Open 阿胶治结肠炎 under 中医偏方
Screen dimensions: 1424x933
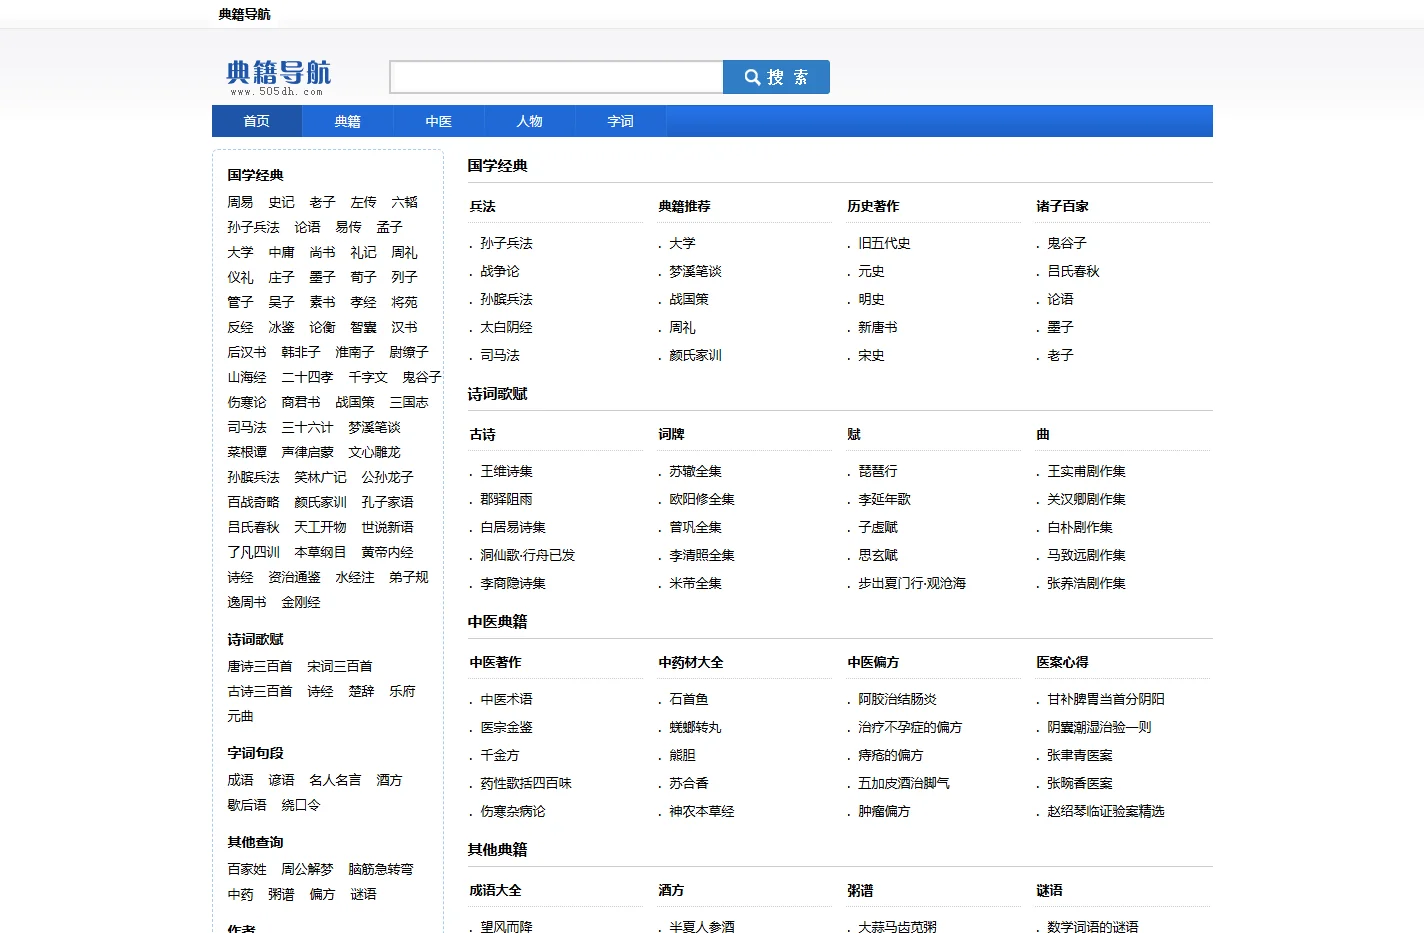click(897, 699)
